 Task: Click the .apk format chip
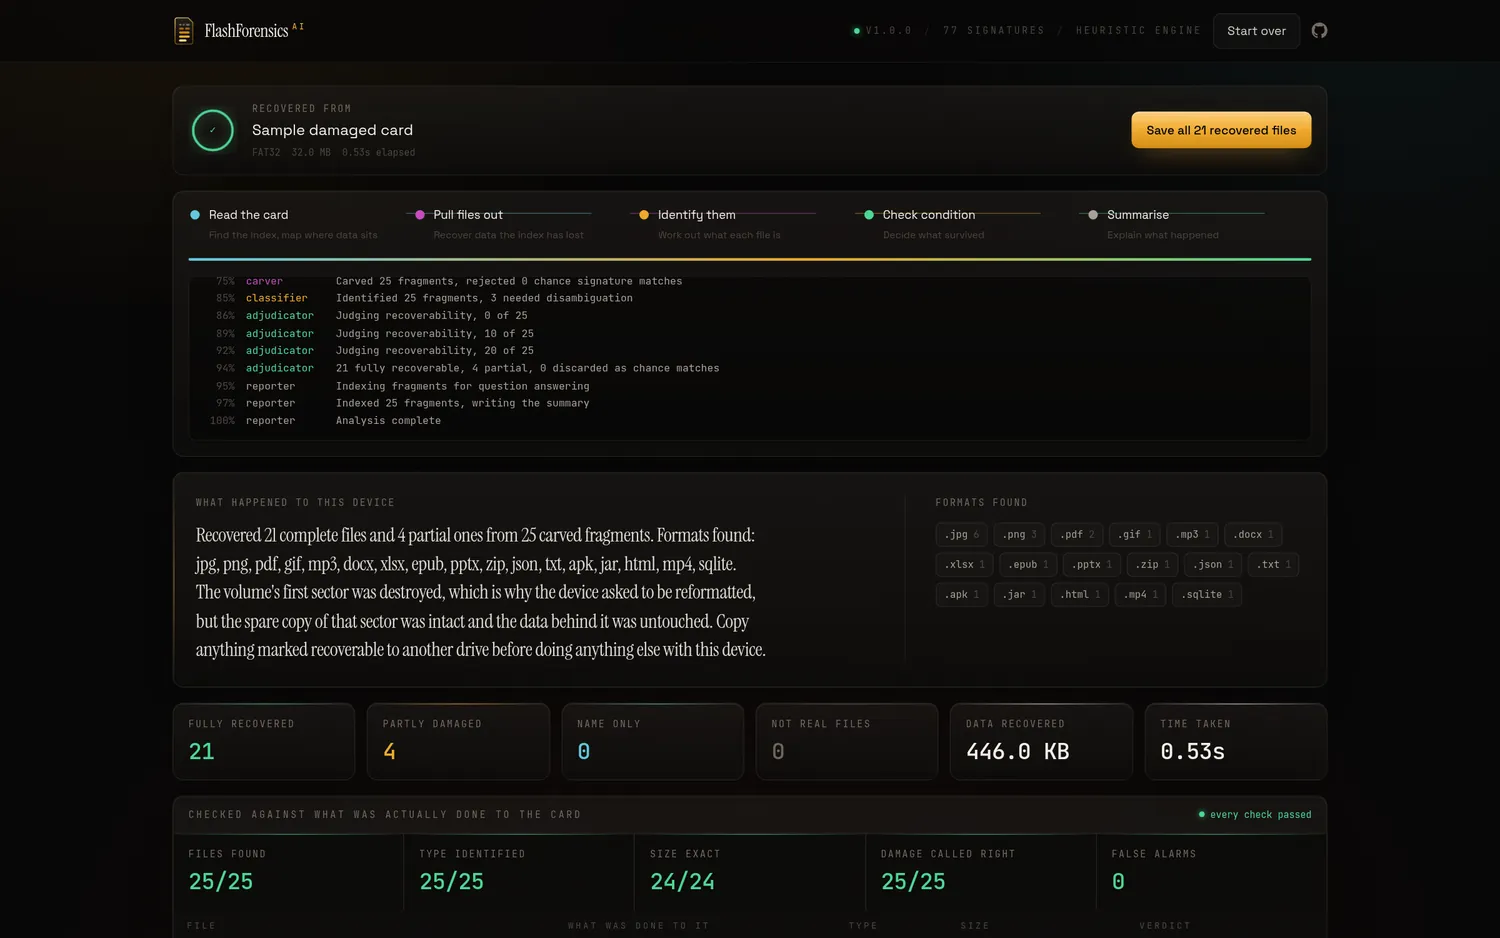tap(961, 595)
